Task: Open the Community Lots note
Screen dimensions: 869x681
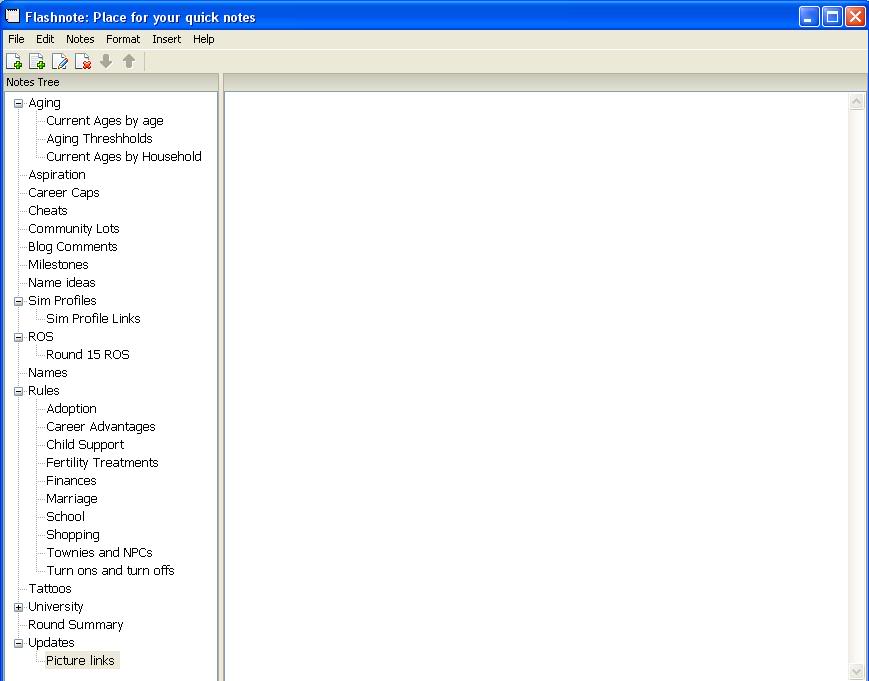Action: pyautogui.click(x=74, y=229)
